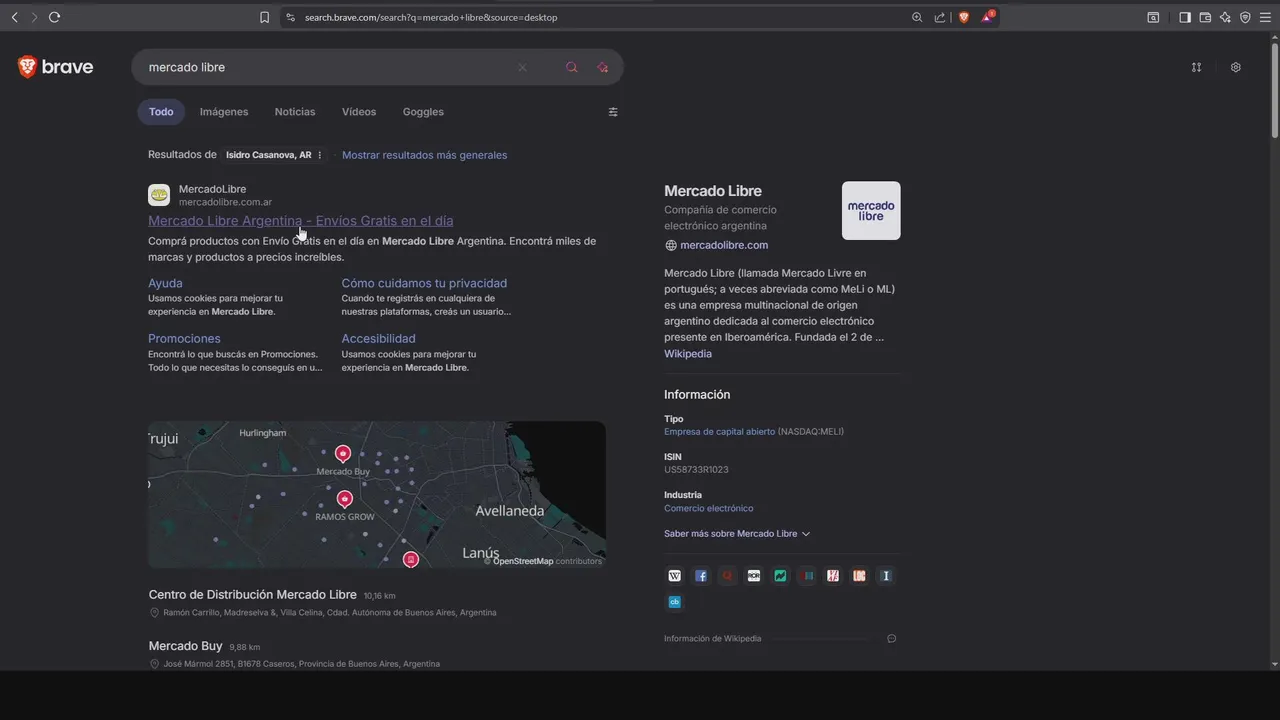Open Brave Rewards triangle icon
This screenshot has height=720, width=1280.
coord(988,17)
